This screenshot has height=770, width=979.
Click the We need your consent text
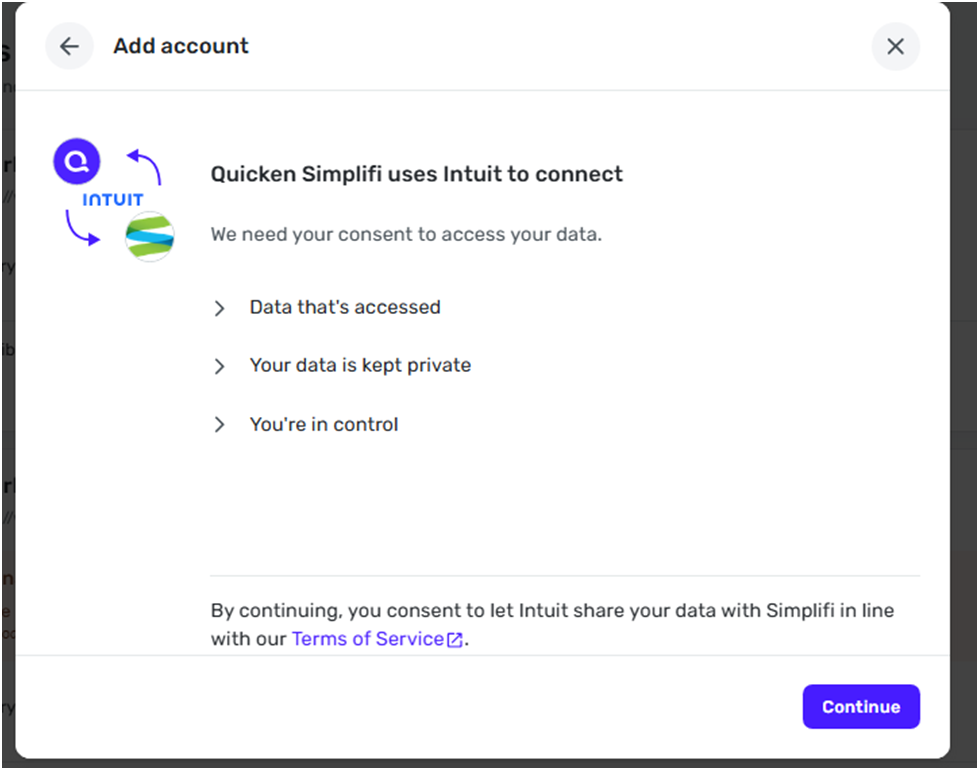[x=406, y=235]
